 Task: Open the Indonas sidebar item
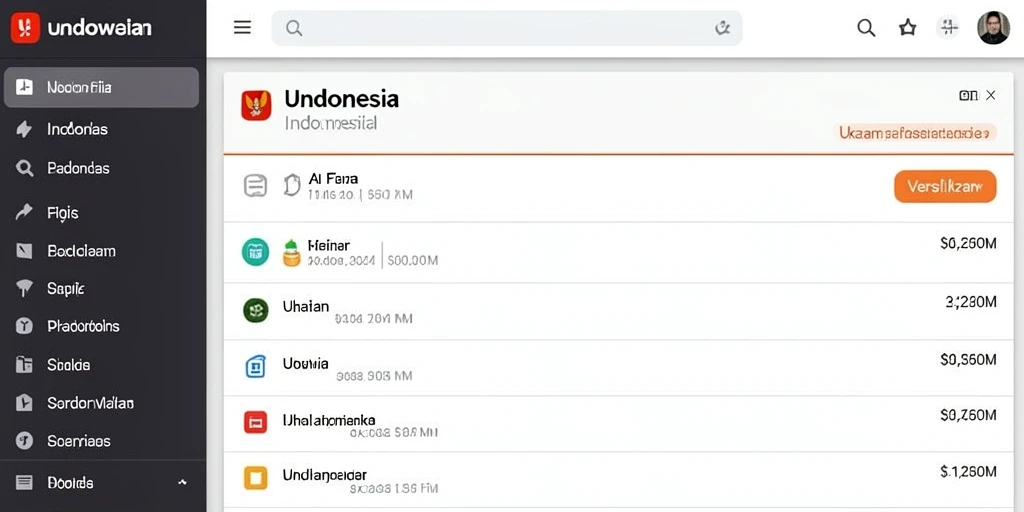[x=77, y=129]
